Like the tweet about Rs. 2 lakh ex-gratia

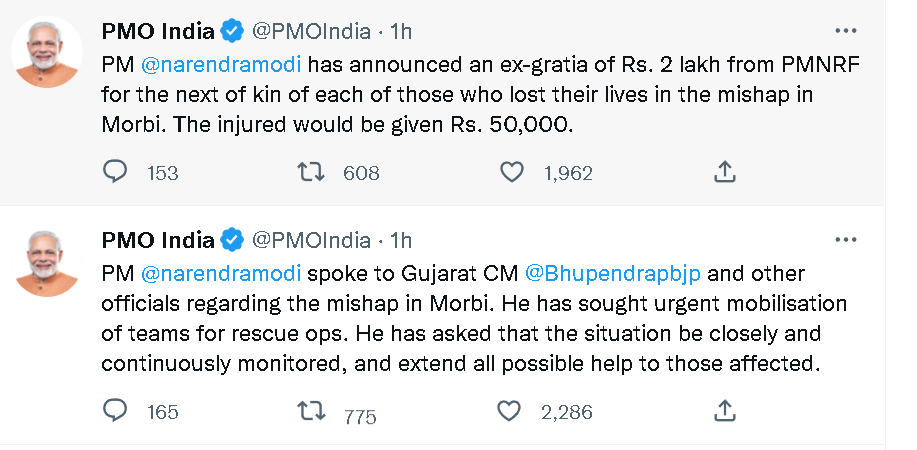[512, 172]
